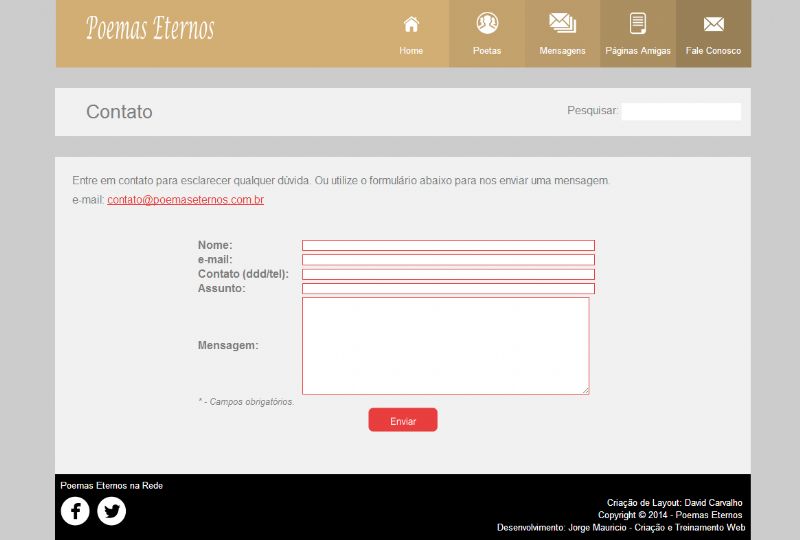Click the Páginas Amigas document icon

(x=638, y=23)
